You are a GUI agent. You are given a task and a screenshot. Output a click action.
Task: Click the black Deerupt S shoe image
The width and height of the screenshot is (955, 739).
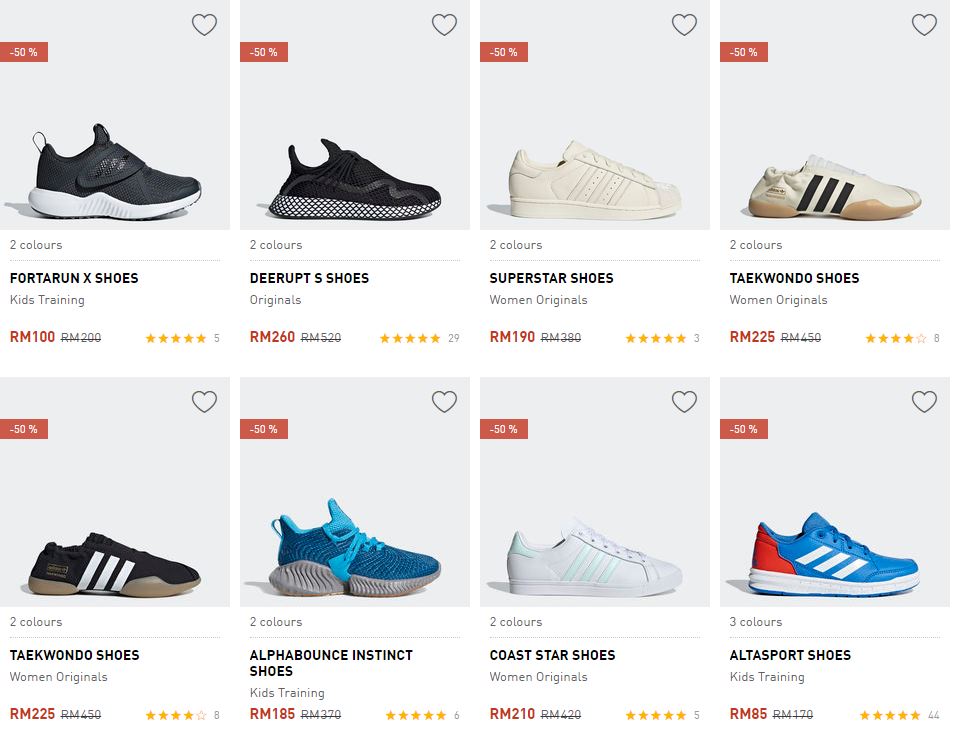[x=355, y=180]
